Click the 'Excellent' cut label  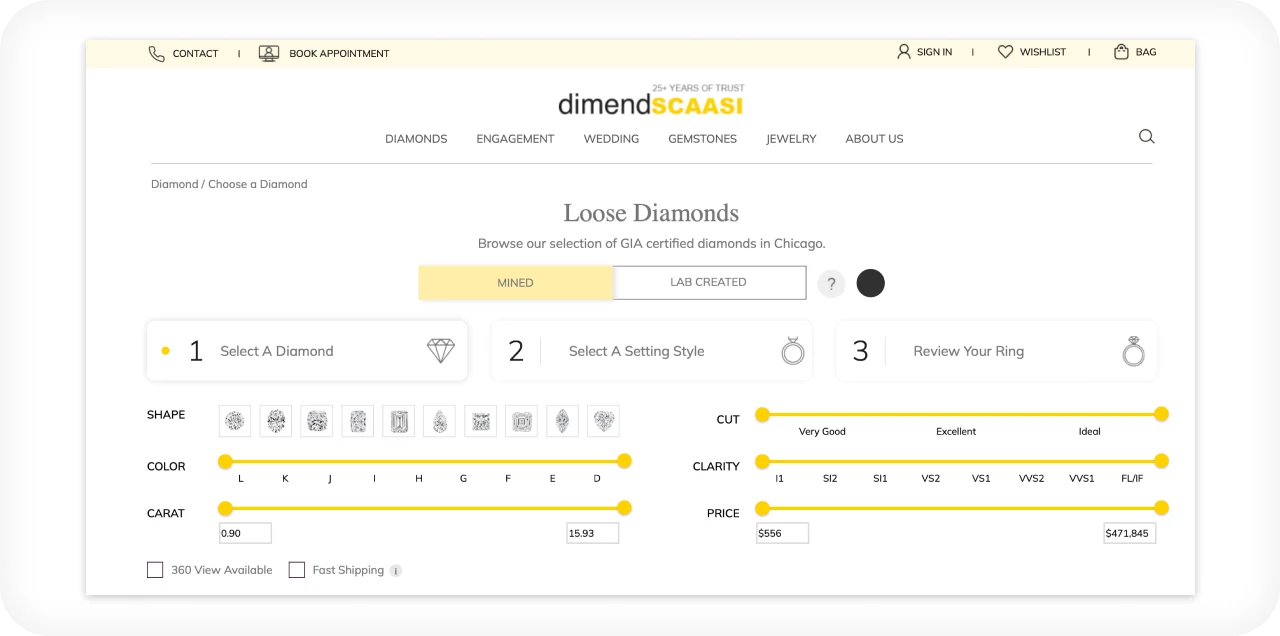956,432
